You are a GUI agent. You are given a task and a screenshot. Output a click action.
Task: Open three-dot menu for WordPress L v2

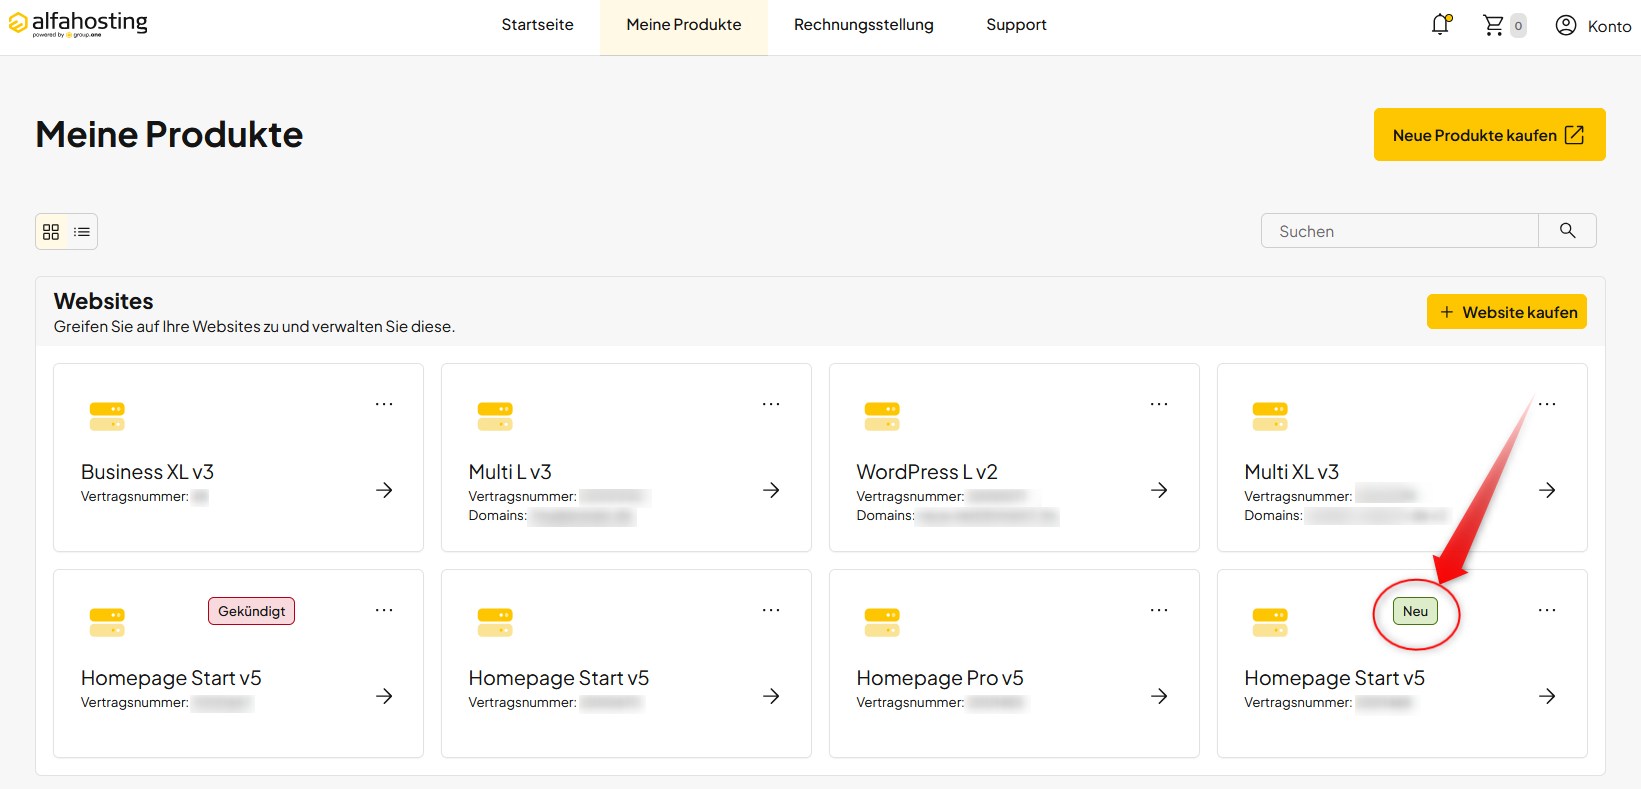(x=1159, y=404)
